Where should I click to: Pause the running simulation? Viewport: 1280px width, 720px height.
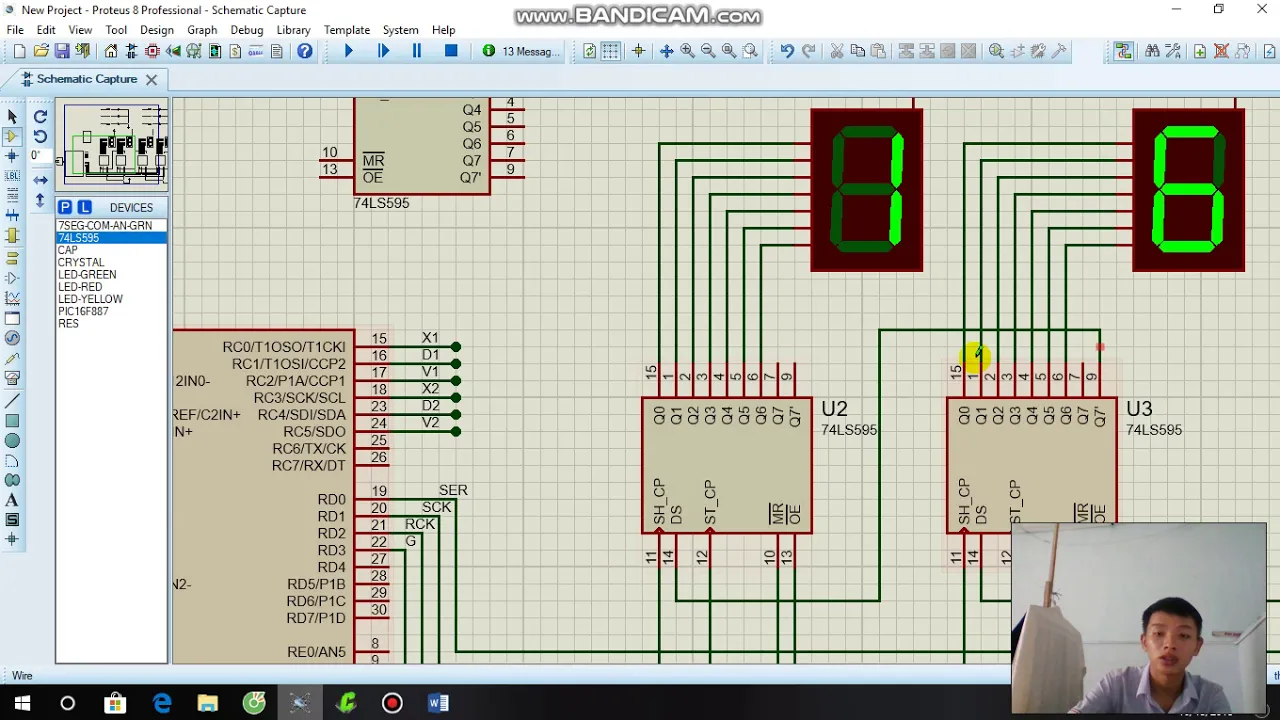[417, 51]
